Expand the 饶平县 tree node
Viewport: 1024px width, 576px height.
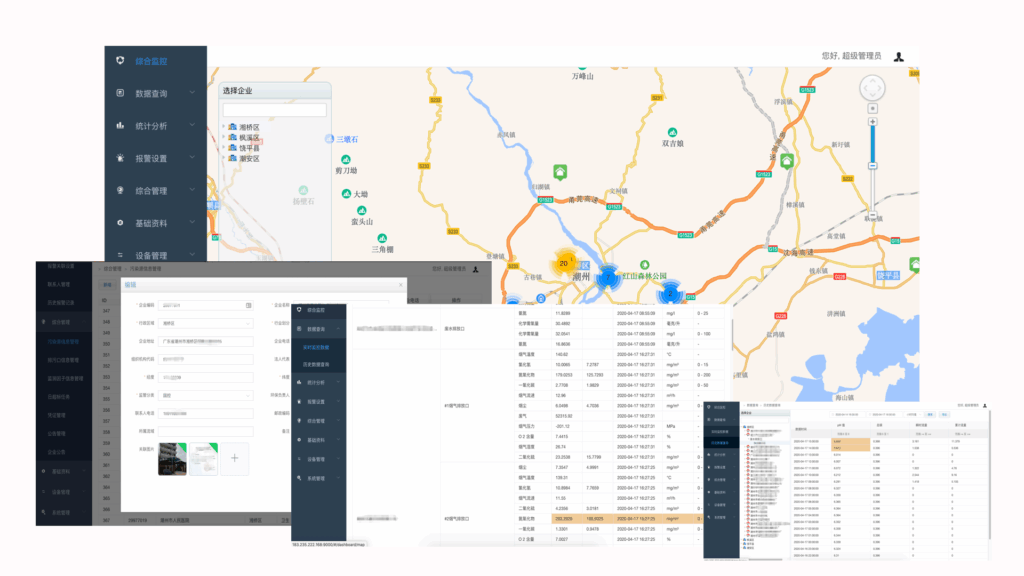click(x=223, y=148)
